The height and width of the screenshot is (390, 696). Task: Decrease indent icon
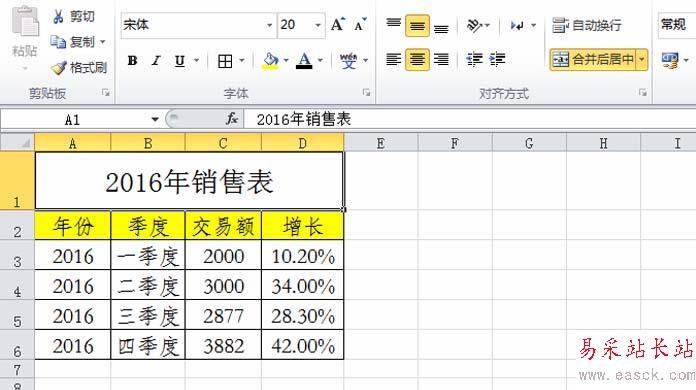tap(475, 59)
